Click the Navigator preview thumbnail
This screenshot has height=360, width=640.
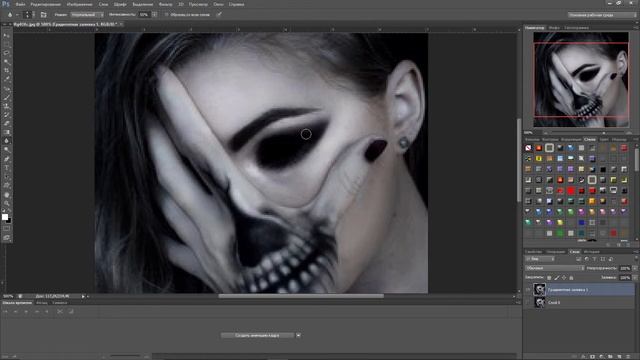[x=581, y=80]
